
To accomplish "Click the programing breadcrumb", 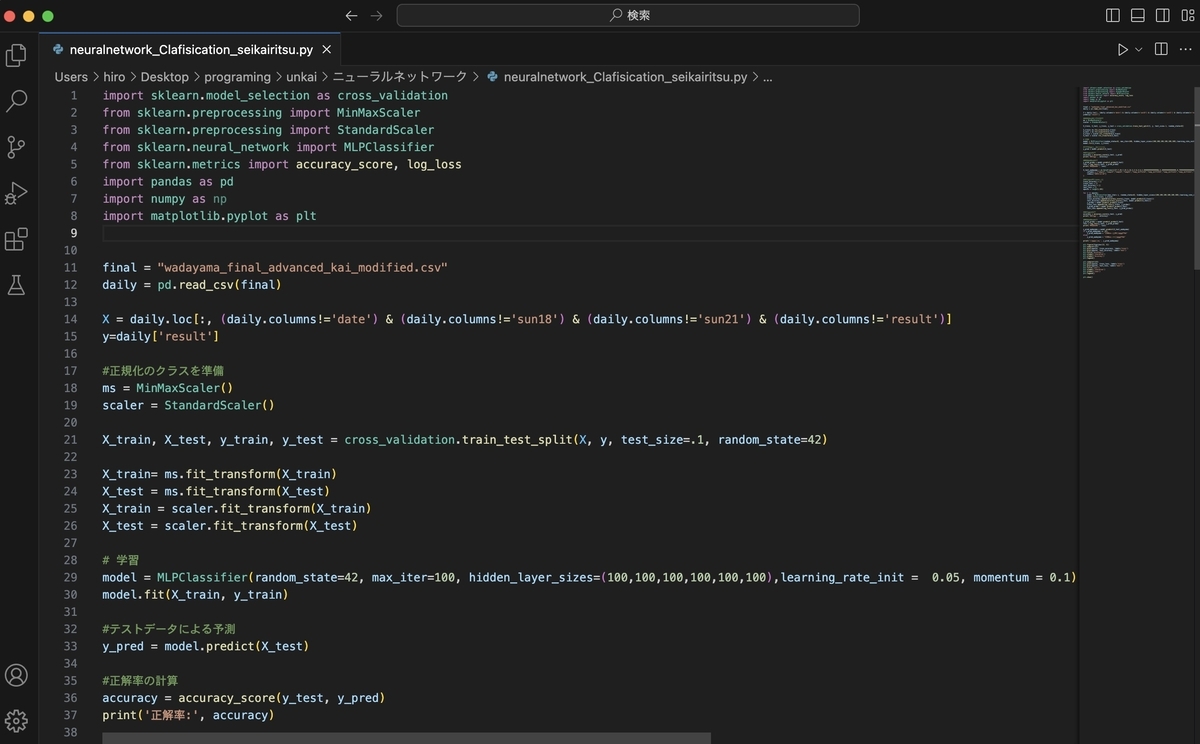I will pyautogui.click(x=238, y=77).
